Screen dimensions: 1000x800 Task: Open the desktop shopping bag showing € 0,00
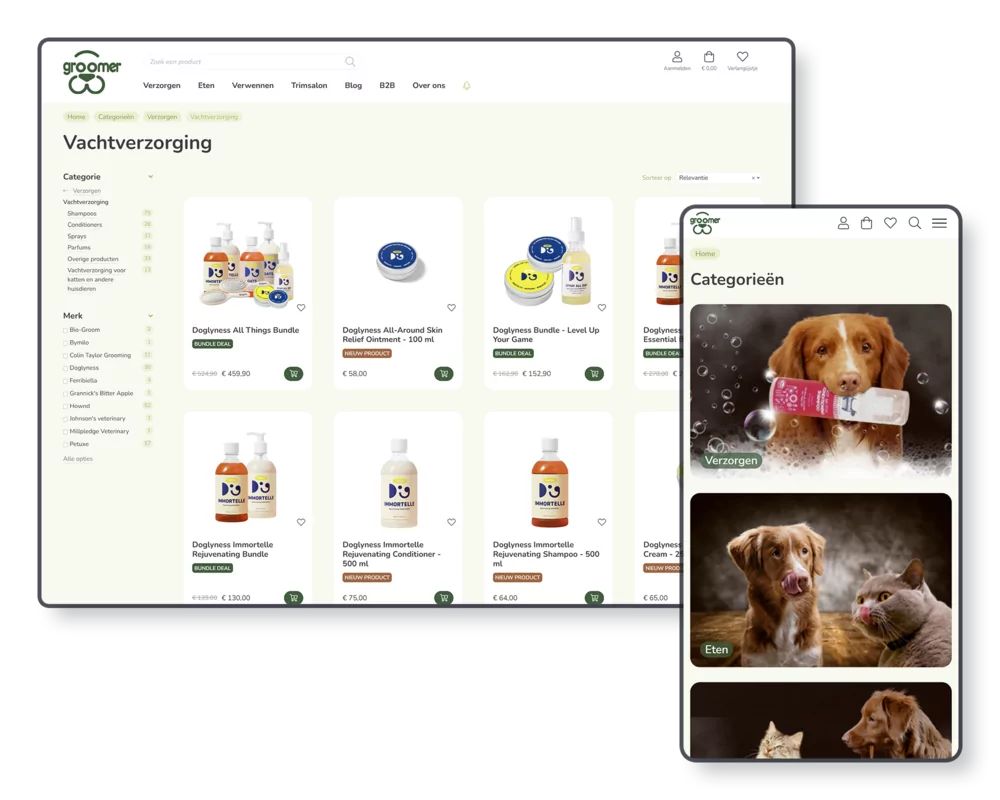point(709,58)
